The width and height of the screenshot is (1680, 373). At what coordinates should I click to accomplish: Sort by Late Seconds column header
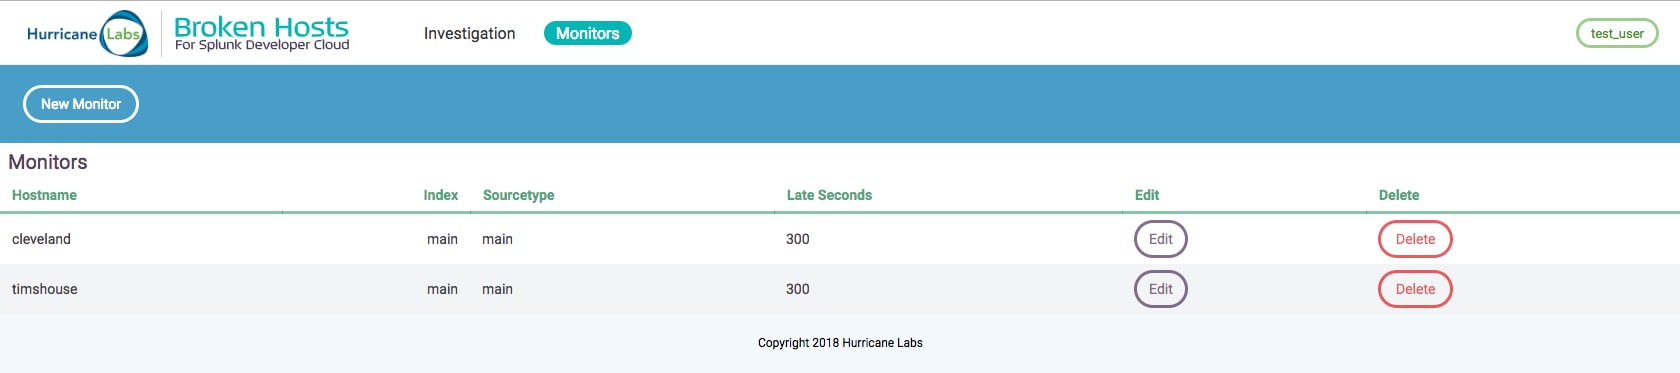point(829,195)
